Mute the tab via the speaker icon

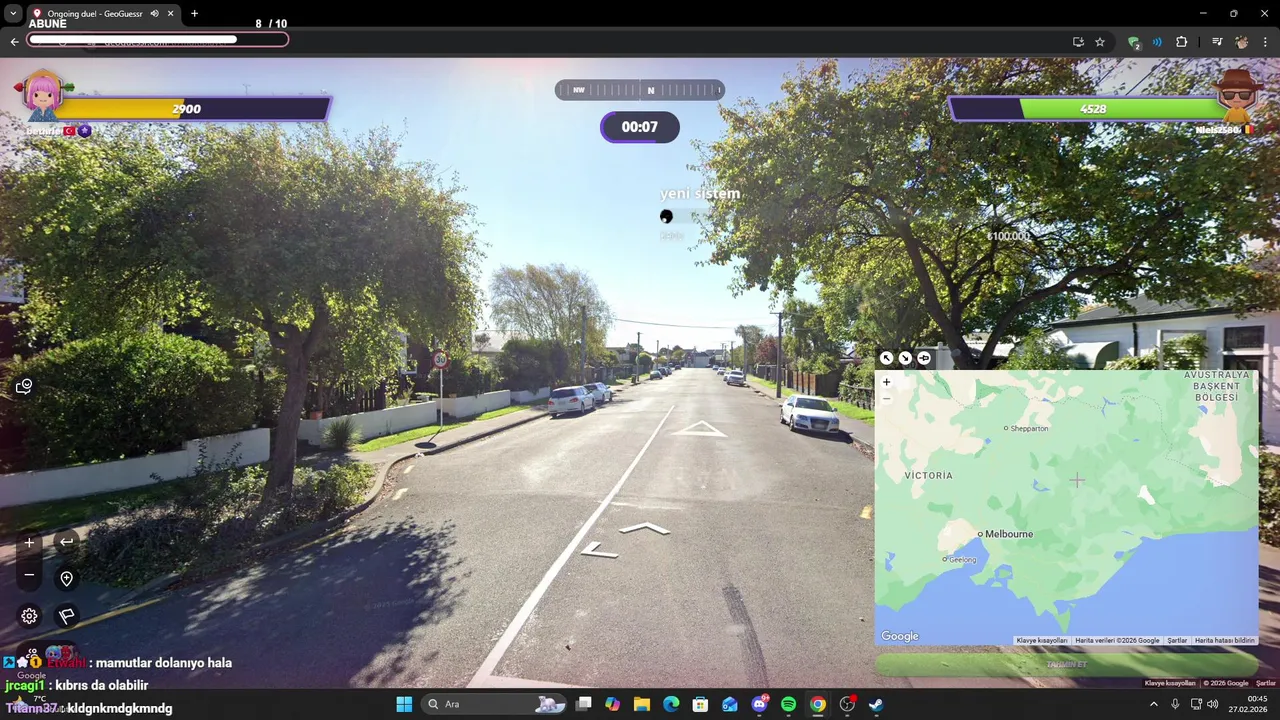[x=154, y=14]
